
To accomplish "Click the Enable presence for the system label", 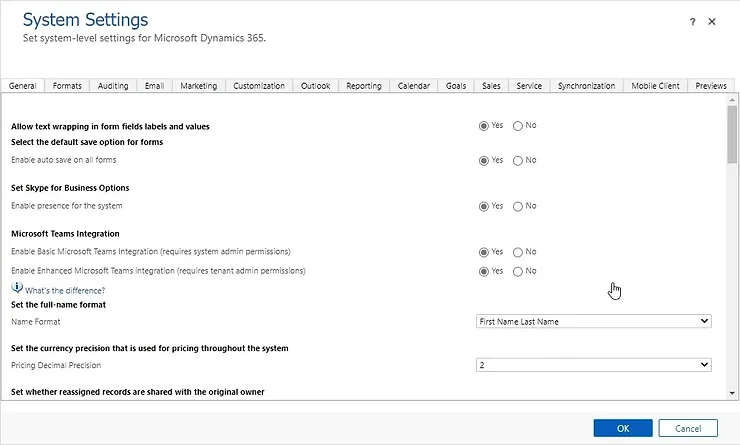I will pos(67,206).
